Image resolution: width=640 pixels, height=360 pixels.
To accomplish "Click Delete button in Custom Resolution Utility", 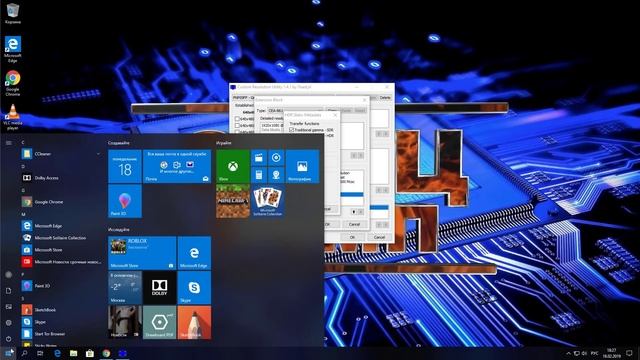I will [x=385, y=98].
